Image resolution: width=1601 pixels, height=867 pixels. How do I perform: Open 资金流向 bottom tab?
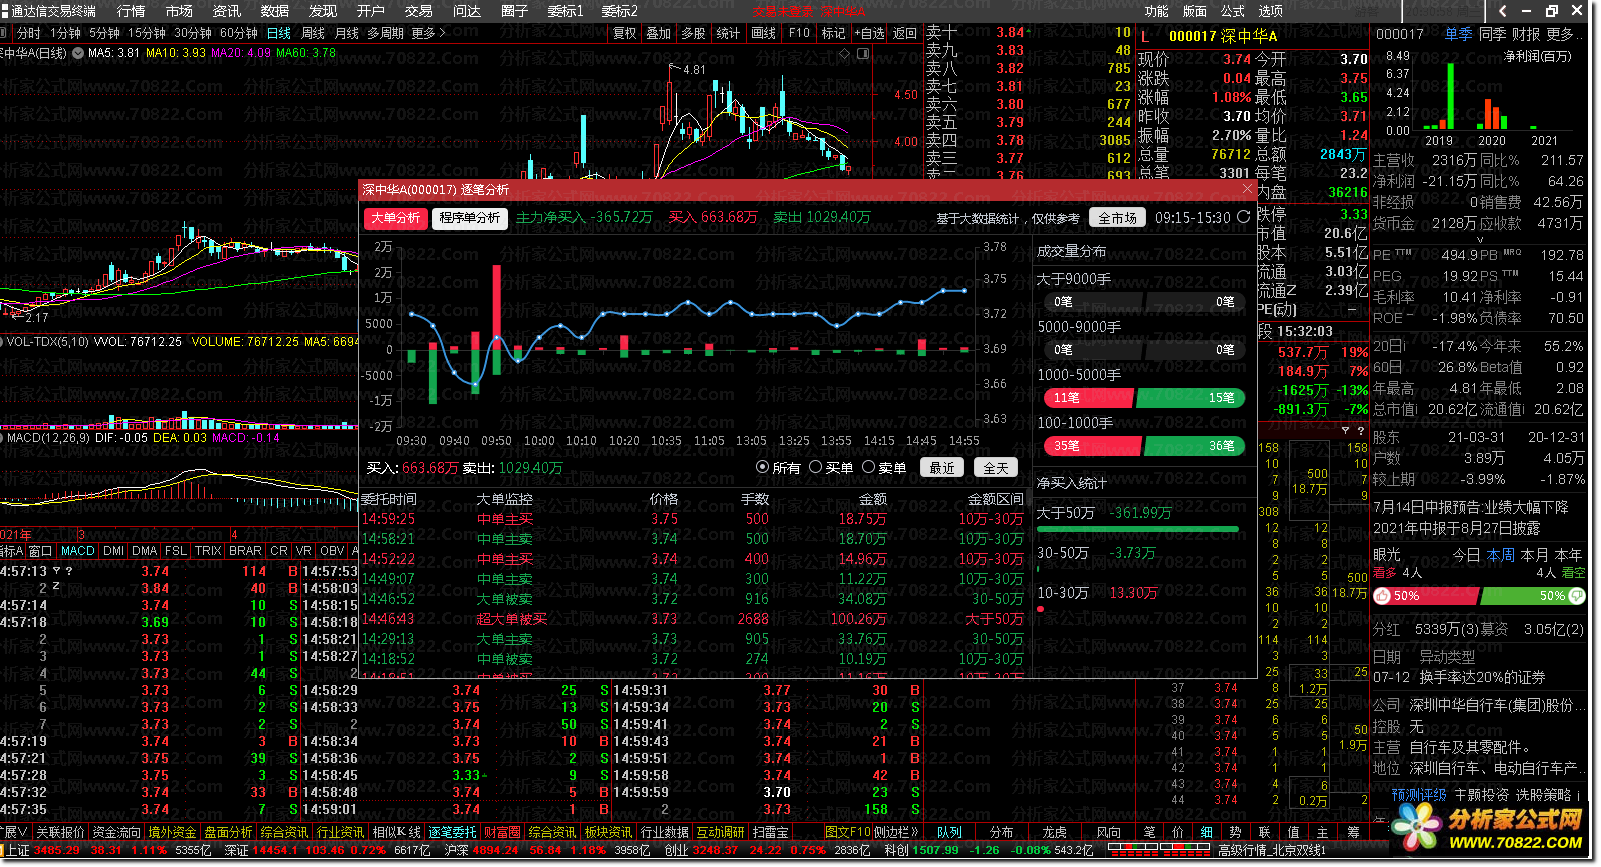coord(116,832)
